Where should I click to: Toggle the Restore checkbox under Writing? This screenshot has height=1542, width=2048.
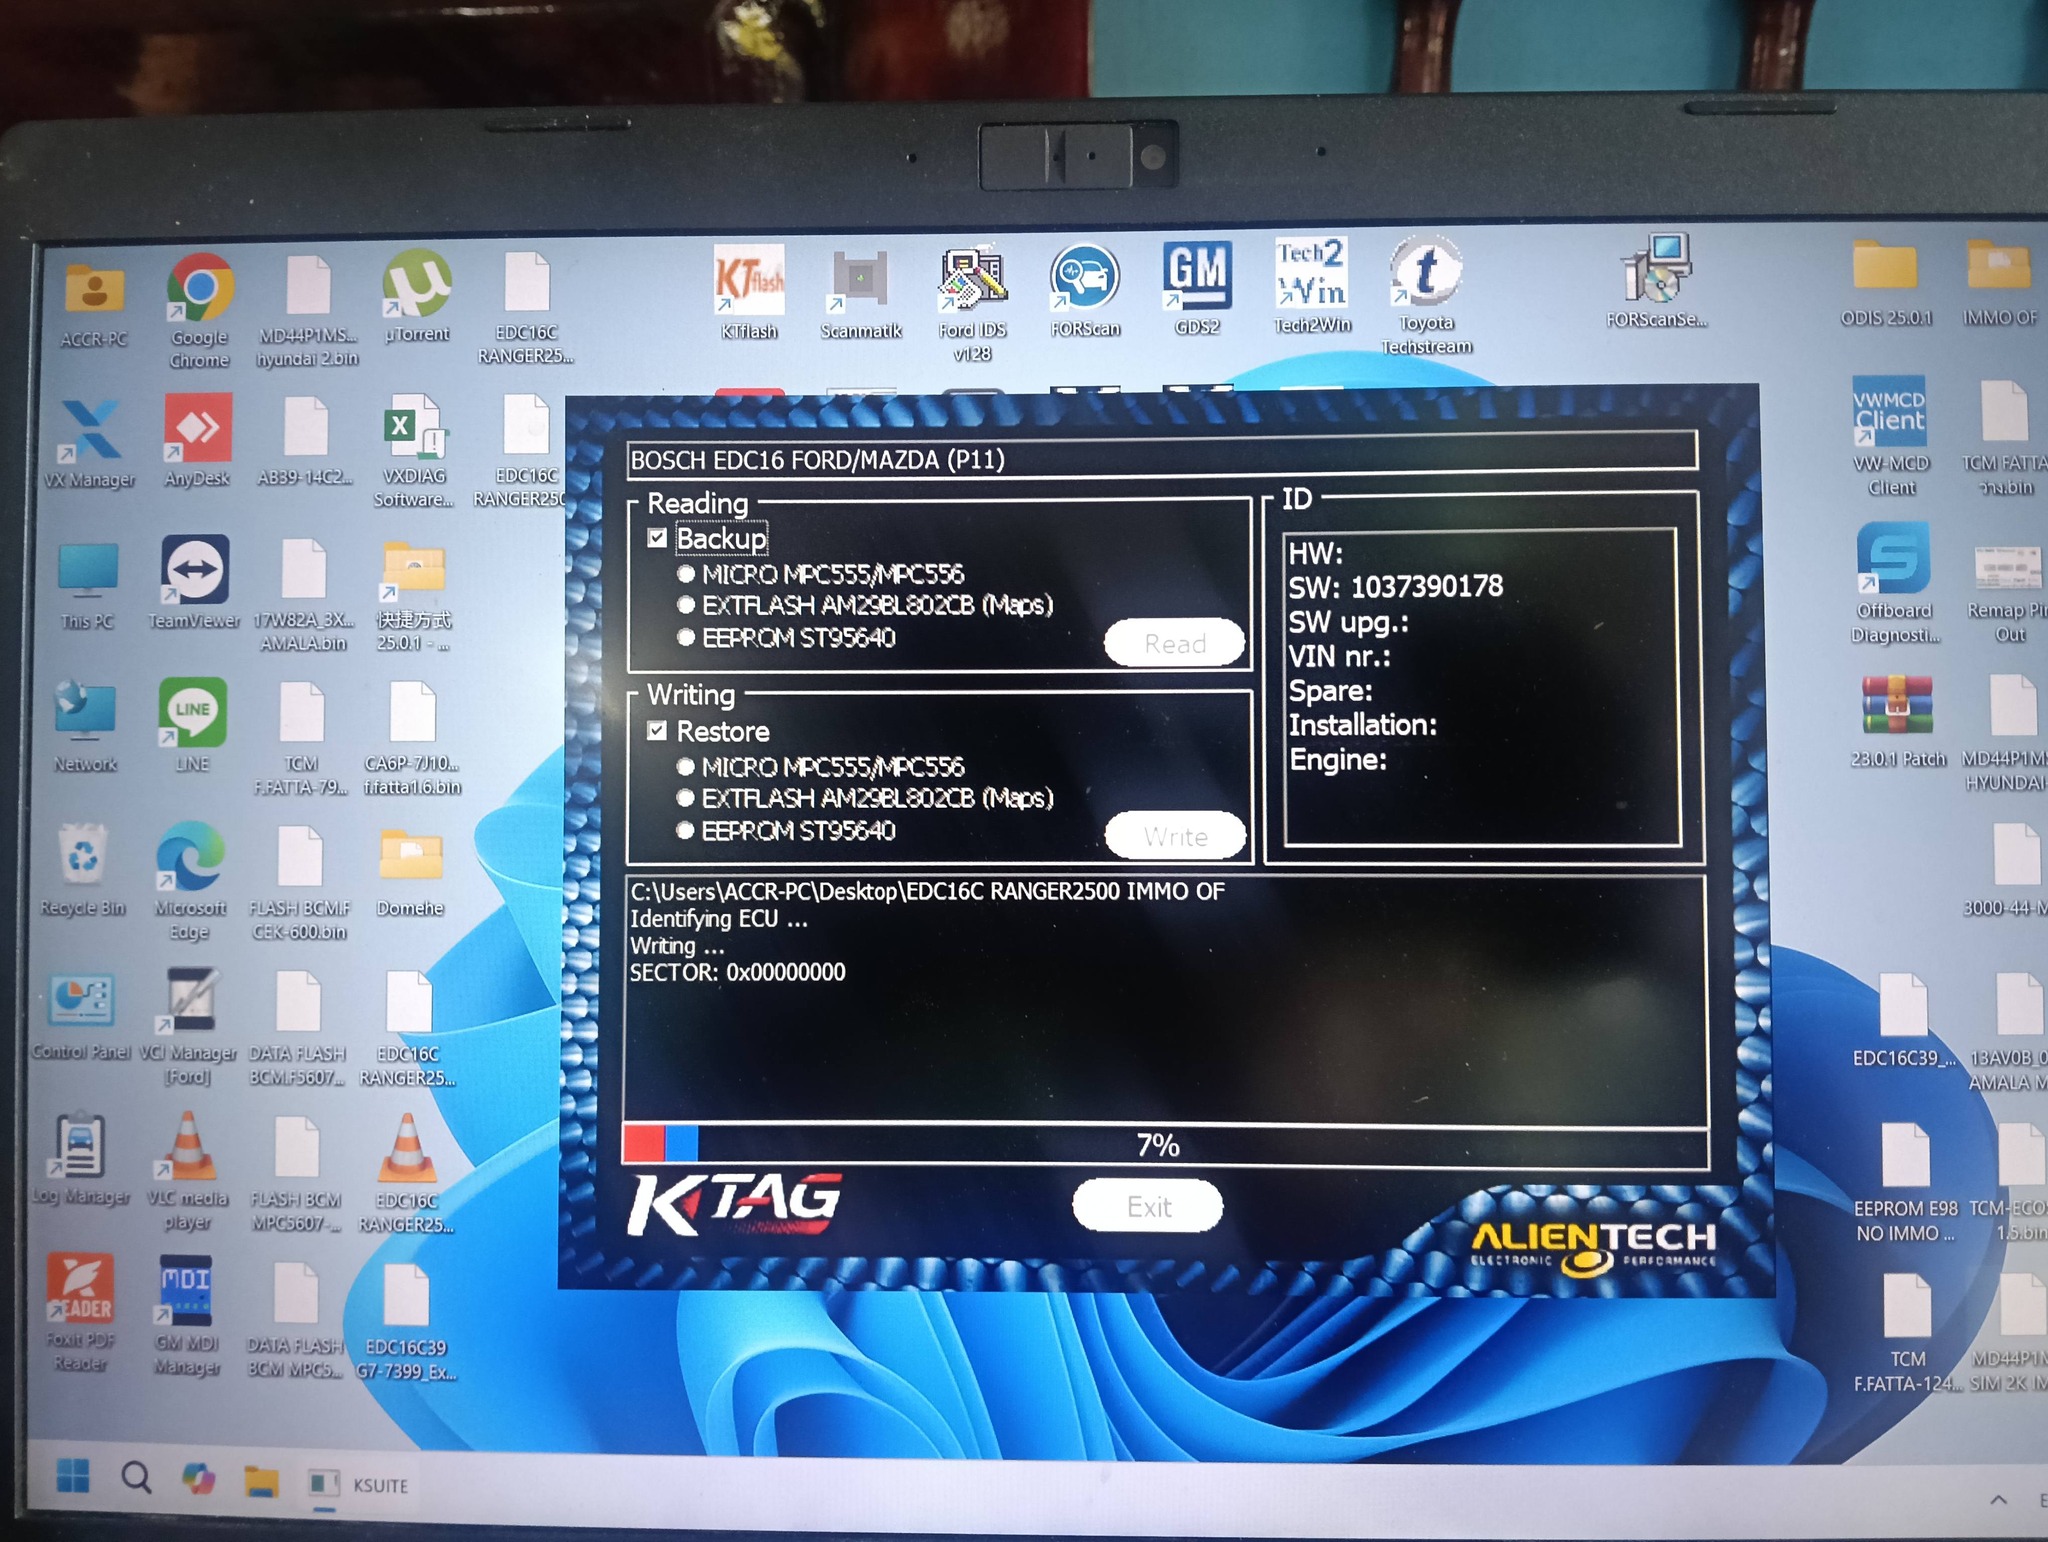pos(657,731)
